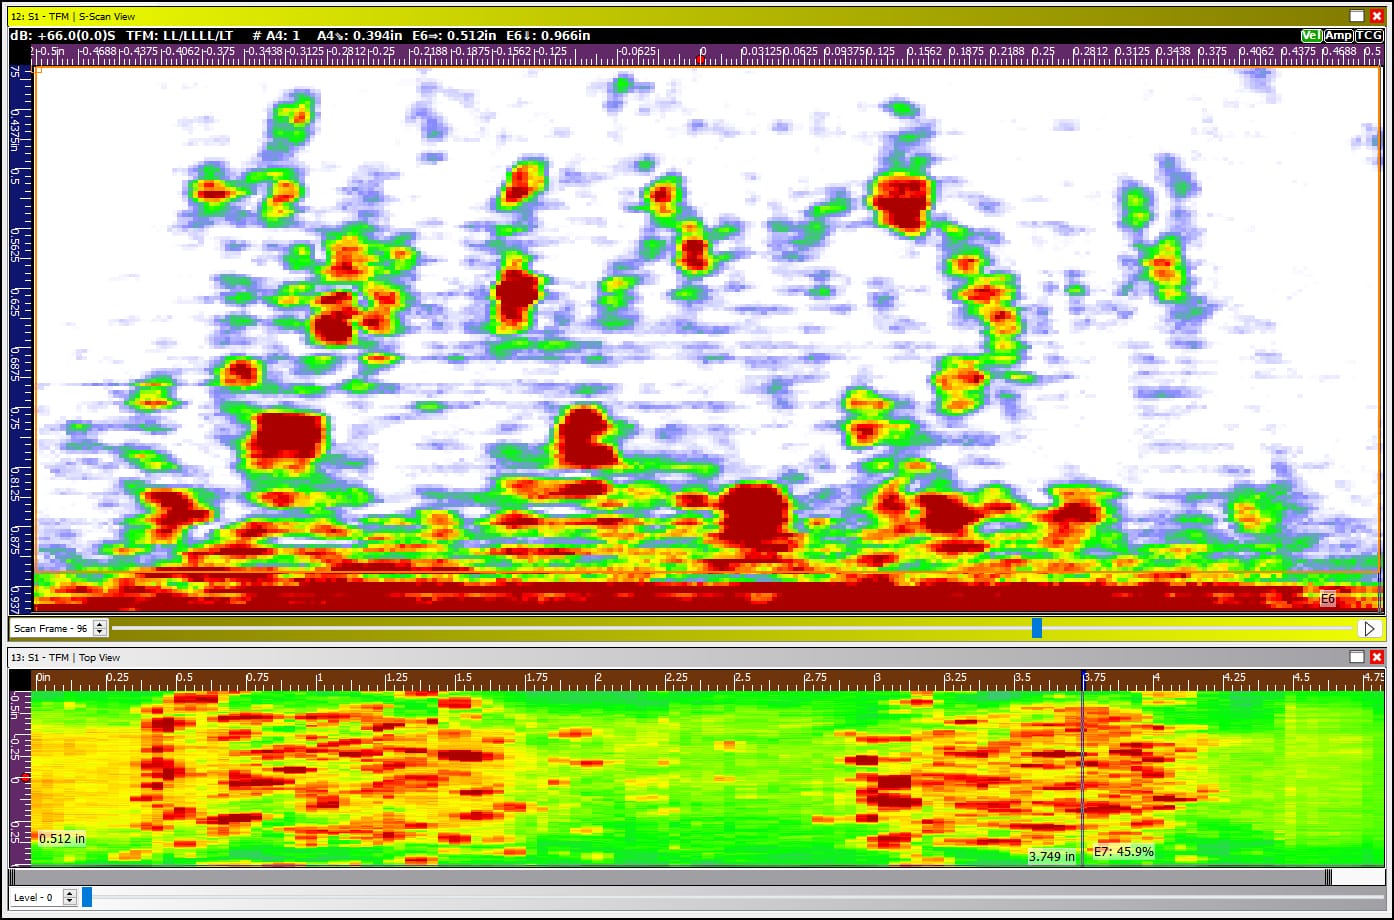The width and height of the screenshot is (1394, 920).
Task: Click the 1.75 mark on Top View horizontal ruler
Action: pyautogui.click(x=537, y=677)
